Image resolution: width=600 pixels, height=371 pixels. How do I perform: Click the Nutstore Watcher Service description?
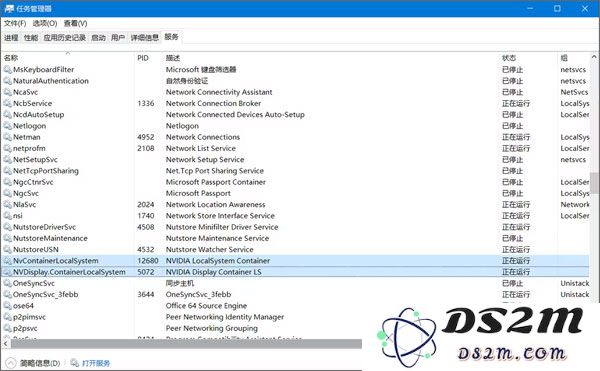(x=209, y=249)
